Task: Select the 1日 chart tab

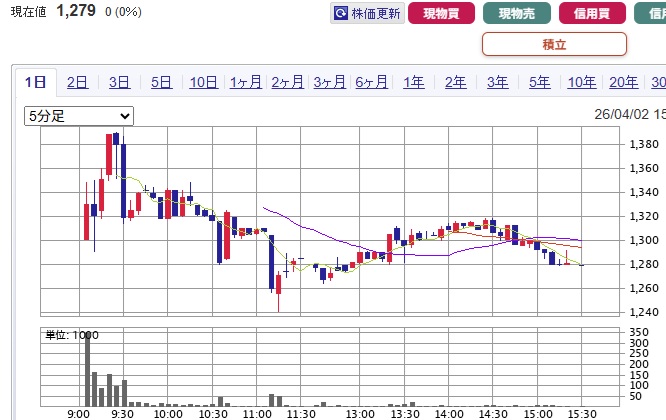Action: (x=36, y=82)
